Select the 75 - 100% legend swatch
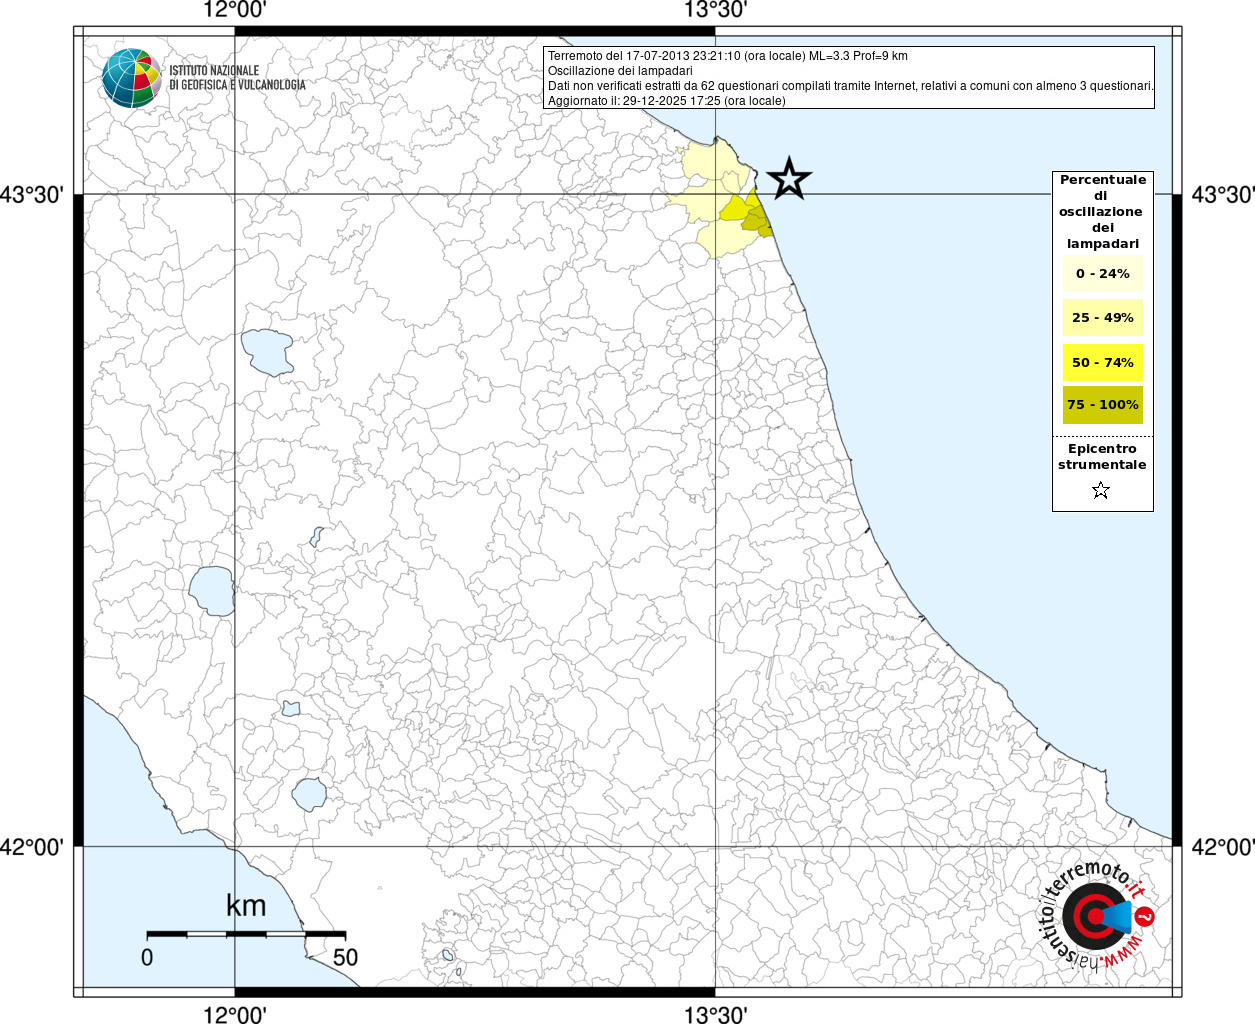Image resolution: width=1255 pixels, height=1024 pixels. coord(1103,405)
